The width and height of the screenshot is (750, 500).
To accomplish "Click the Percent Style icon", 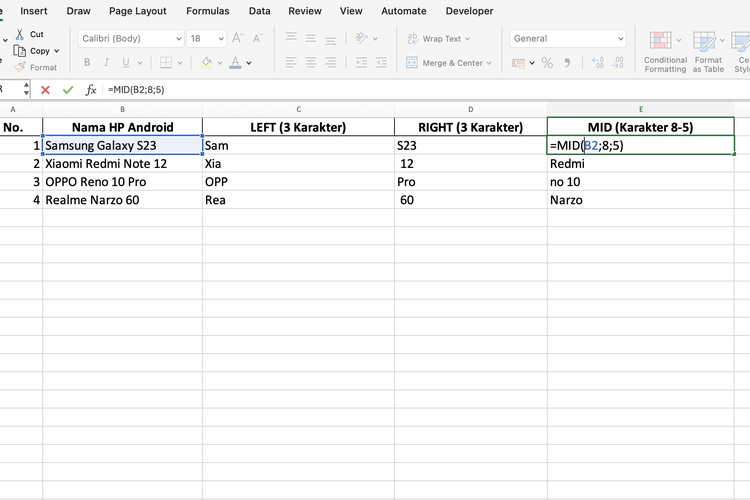I will pyautogui.click(x=547, y=63).
